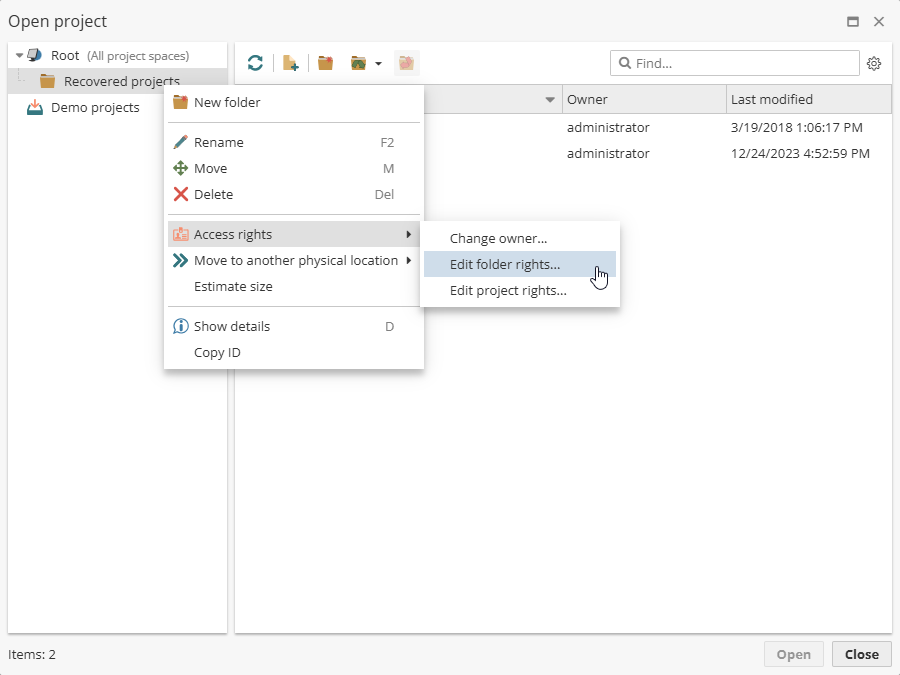Click the Show details info icon

coord(181,326)
